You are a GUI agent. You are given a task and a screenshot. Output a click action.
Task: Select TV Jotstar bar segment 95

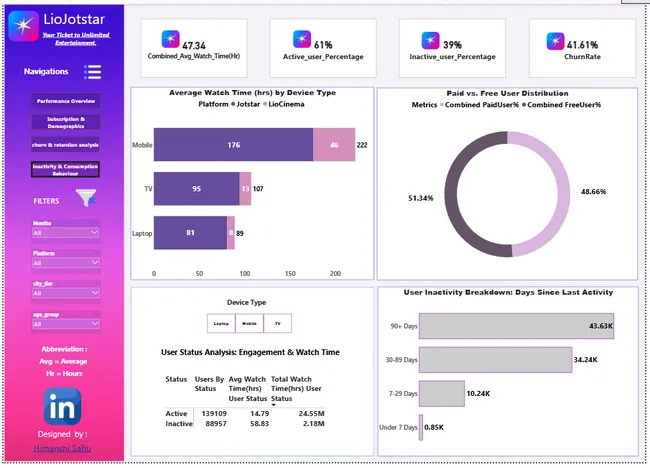[x=196, y=189]
